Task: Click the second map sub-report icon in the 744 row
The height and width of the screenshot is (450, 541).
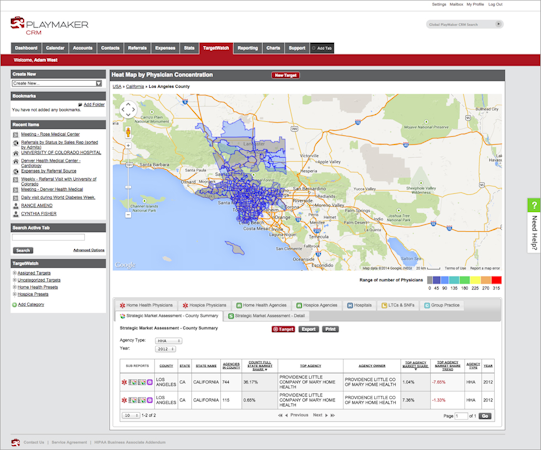Action: (x=142, y=382)
